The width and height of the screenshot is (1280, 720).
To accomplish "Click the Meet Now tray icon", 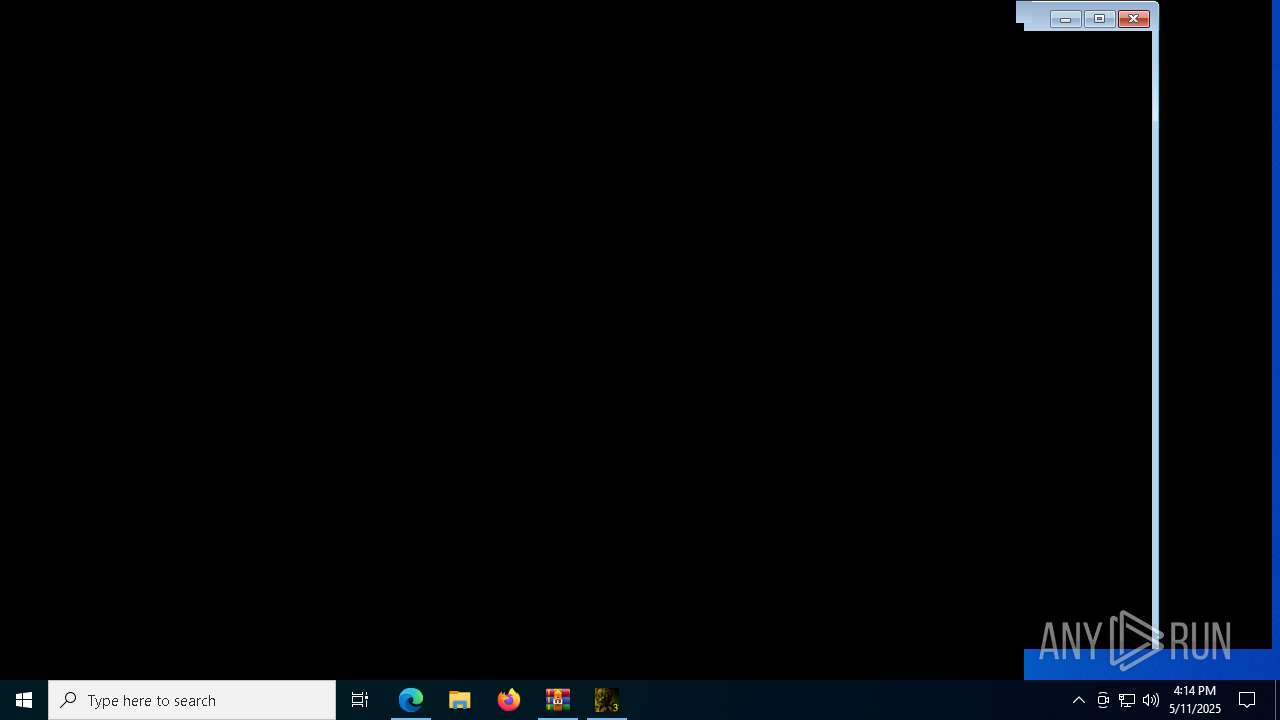I will click(x=1103, y=700).
